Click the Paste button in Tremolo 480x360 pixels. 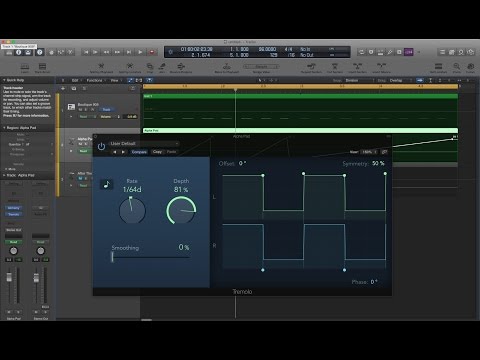(171, 152)
